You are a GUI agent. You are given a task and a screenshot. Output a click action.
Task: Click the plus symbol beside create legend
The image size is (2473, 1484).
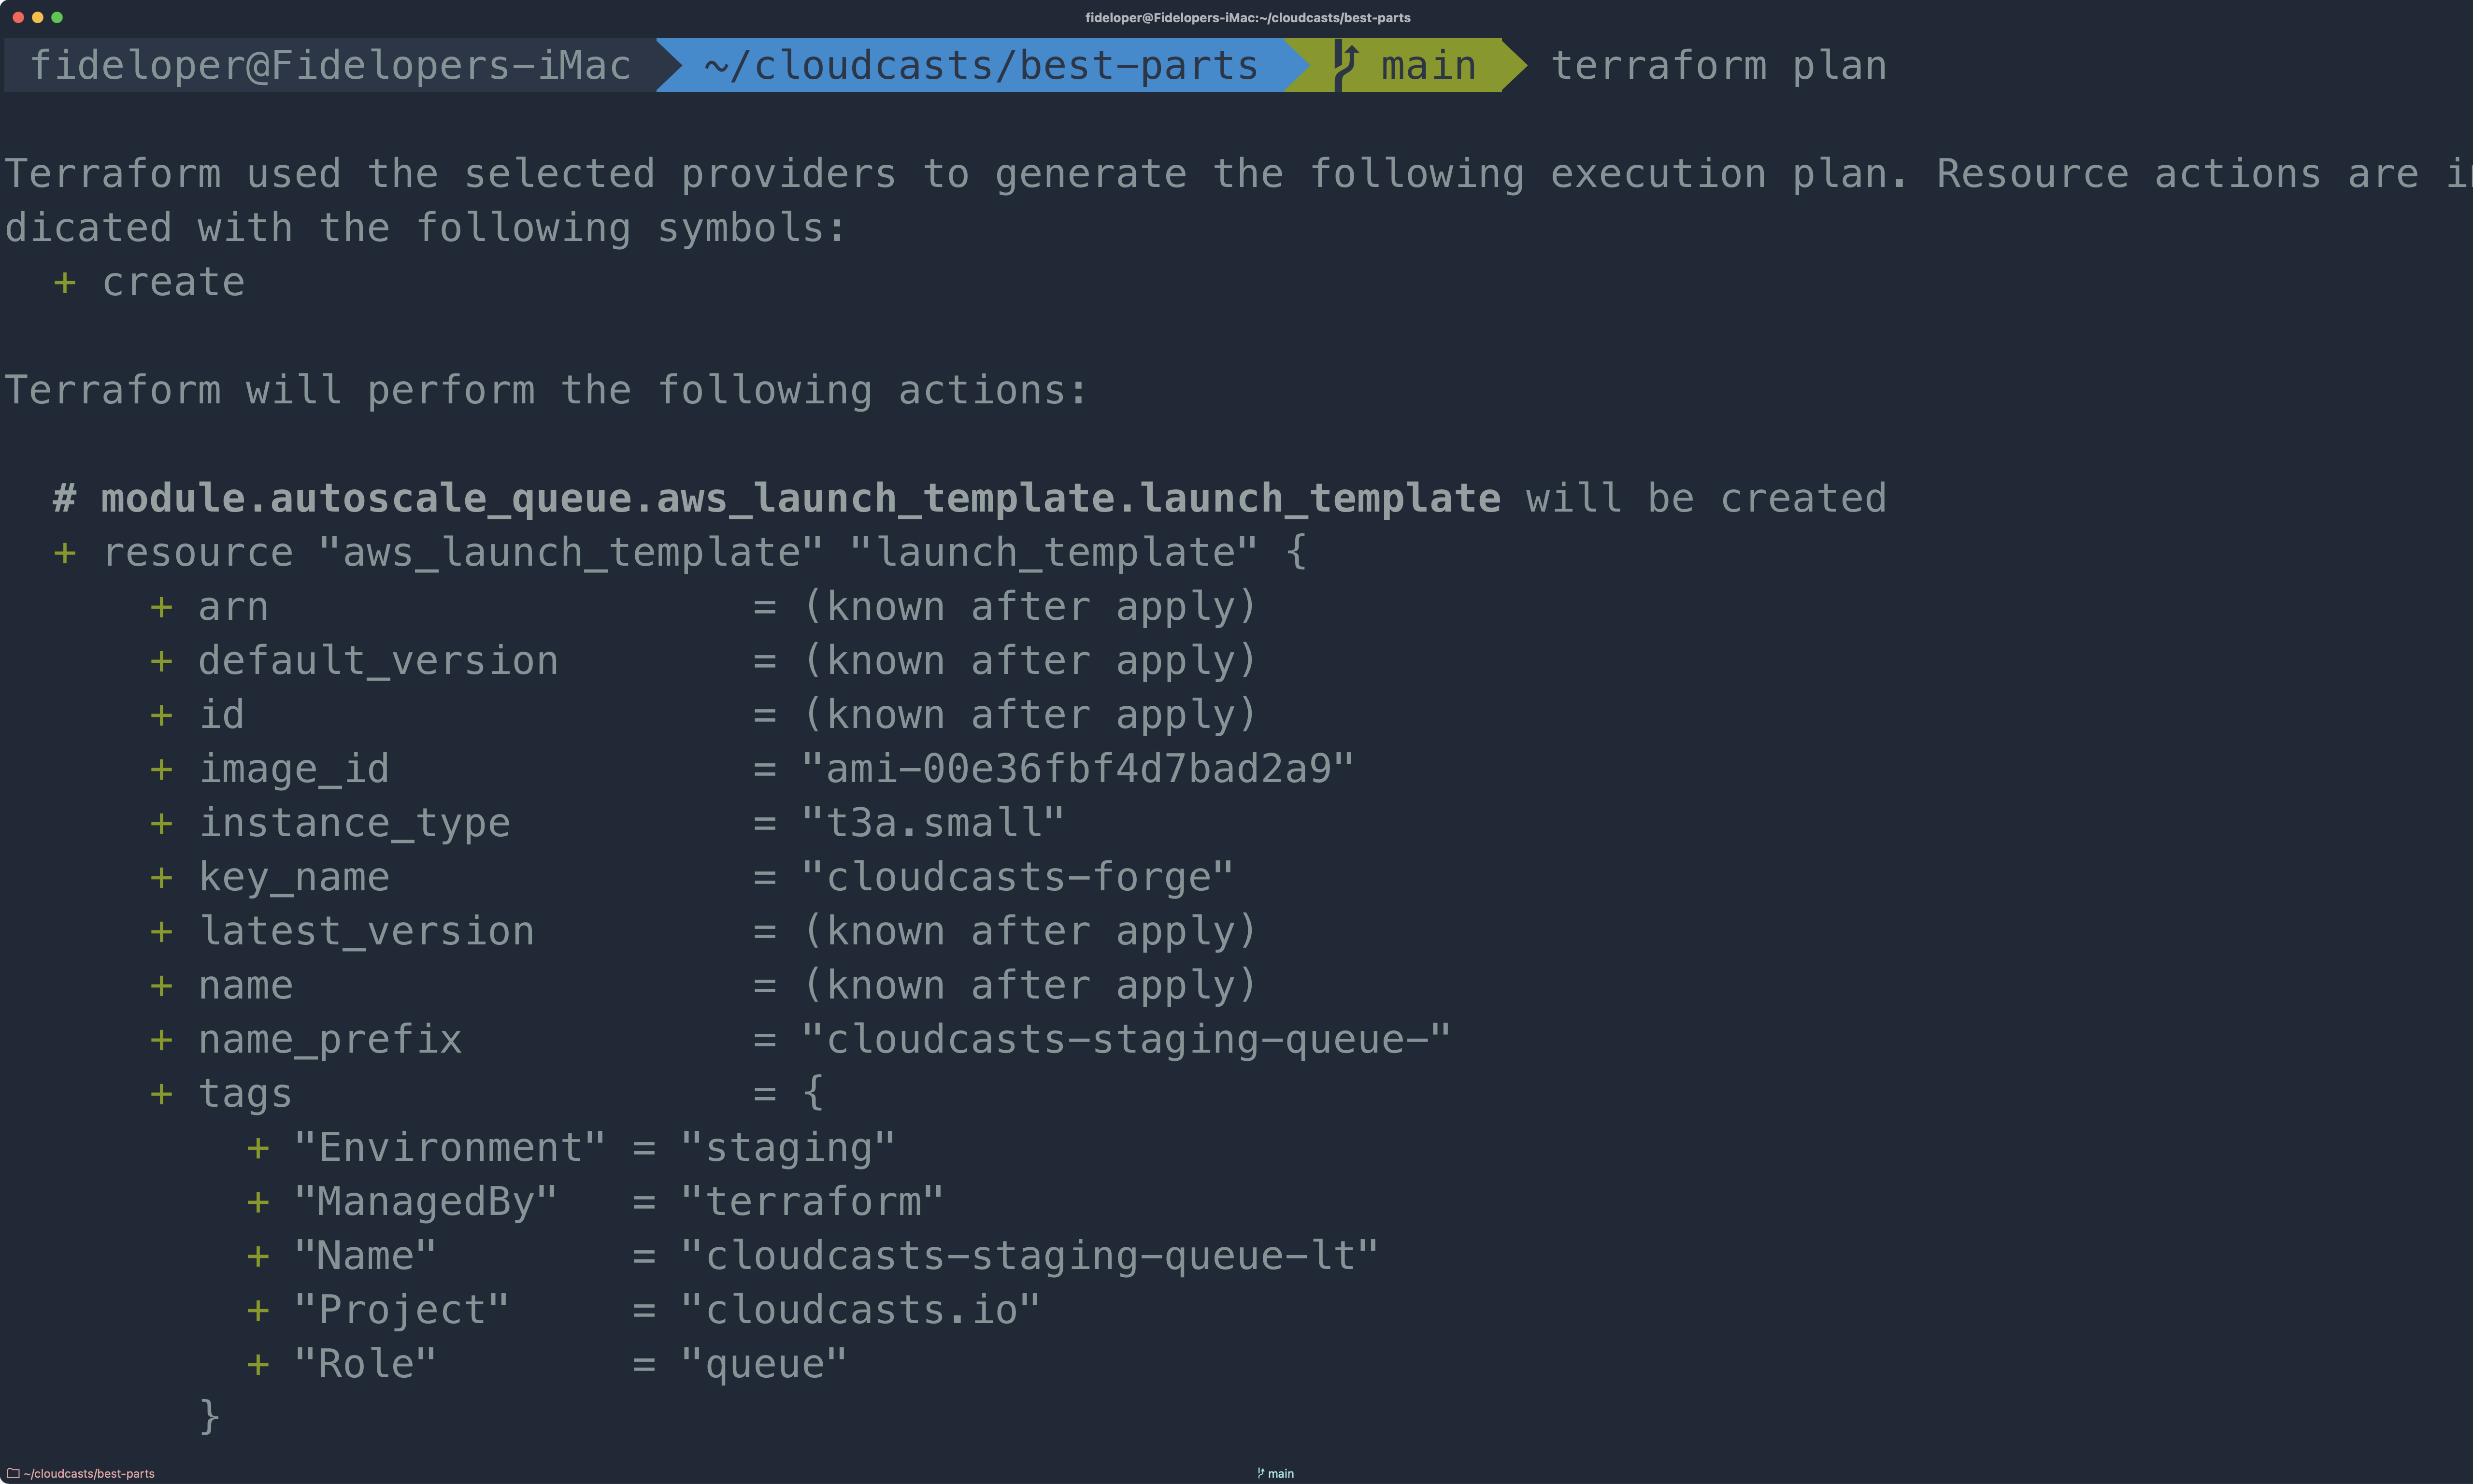(65, 283)
